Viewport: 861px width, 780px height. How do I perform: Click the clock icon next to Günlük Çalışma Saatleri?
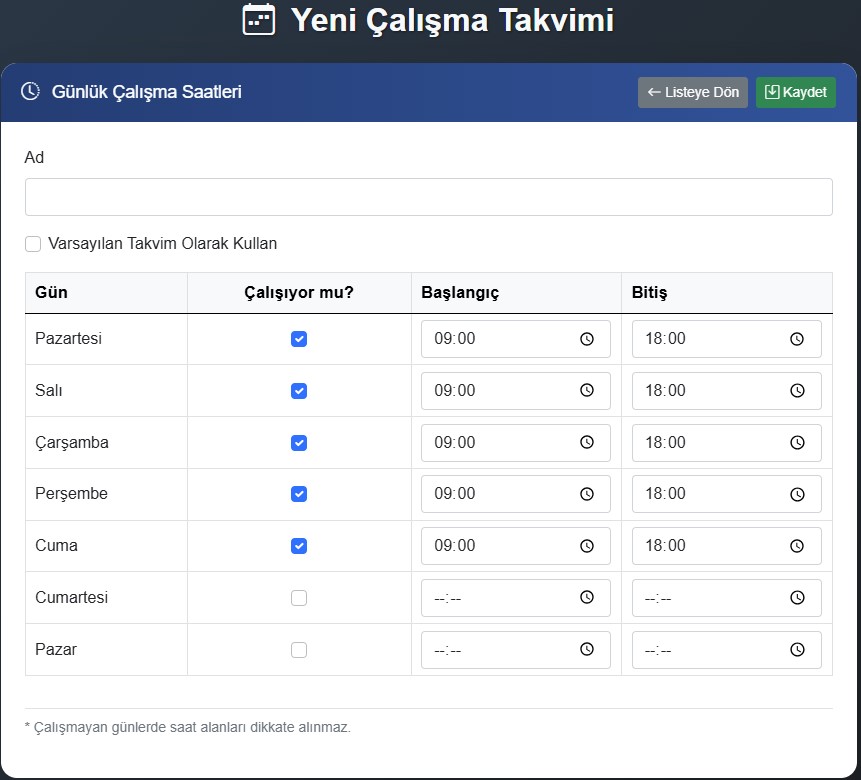[30, 91]
